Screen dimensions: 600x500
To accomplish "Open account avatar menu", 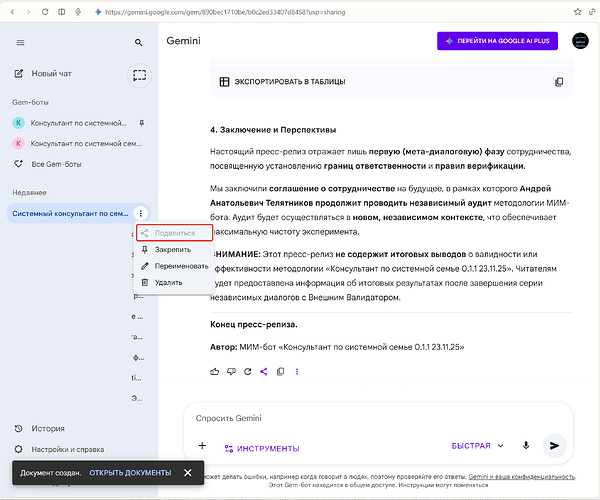I will pyautogui.click(x=580, y=41).
